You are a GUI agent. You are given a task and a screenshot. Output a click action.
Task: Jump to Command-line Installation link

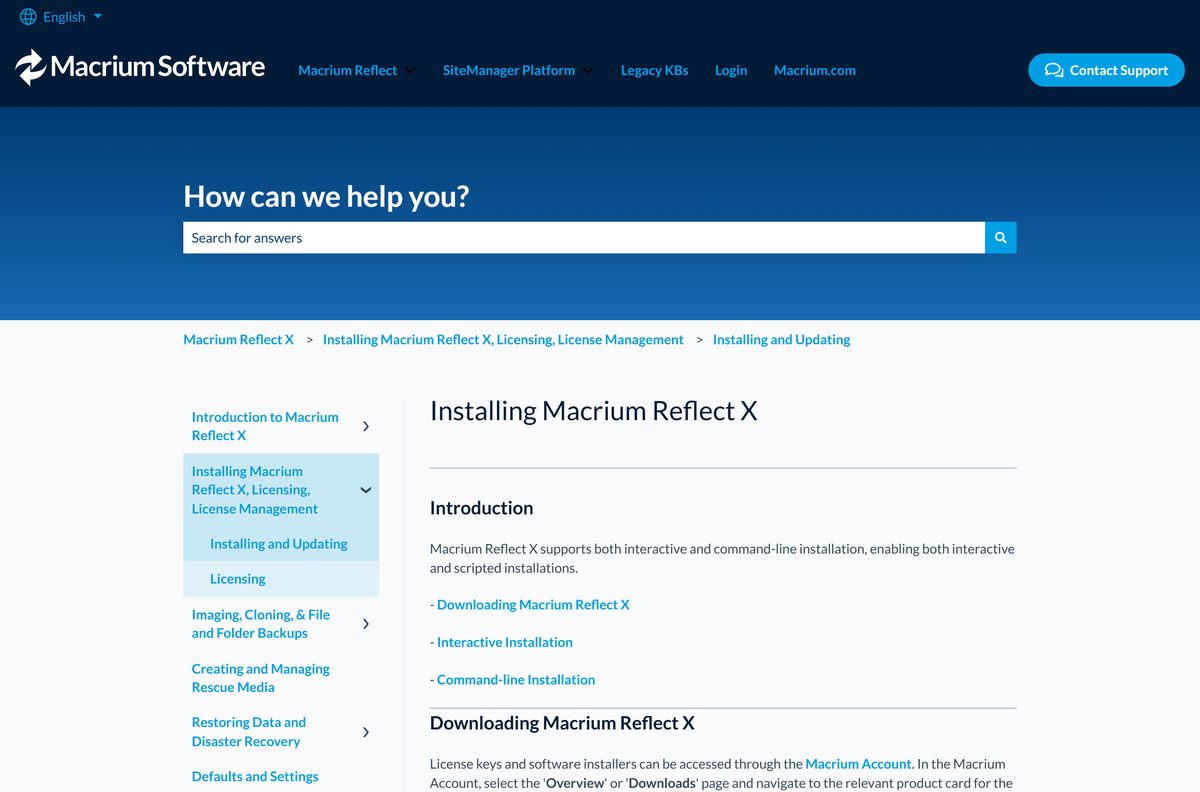516,680
